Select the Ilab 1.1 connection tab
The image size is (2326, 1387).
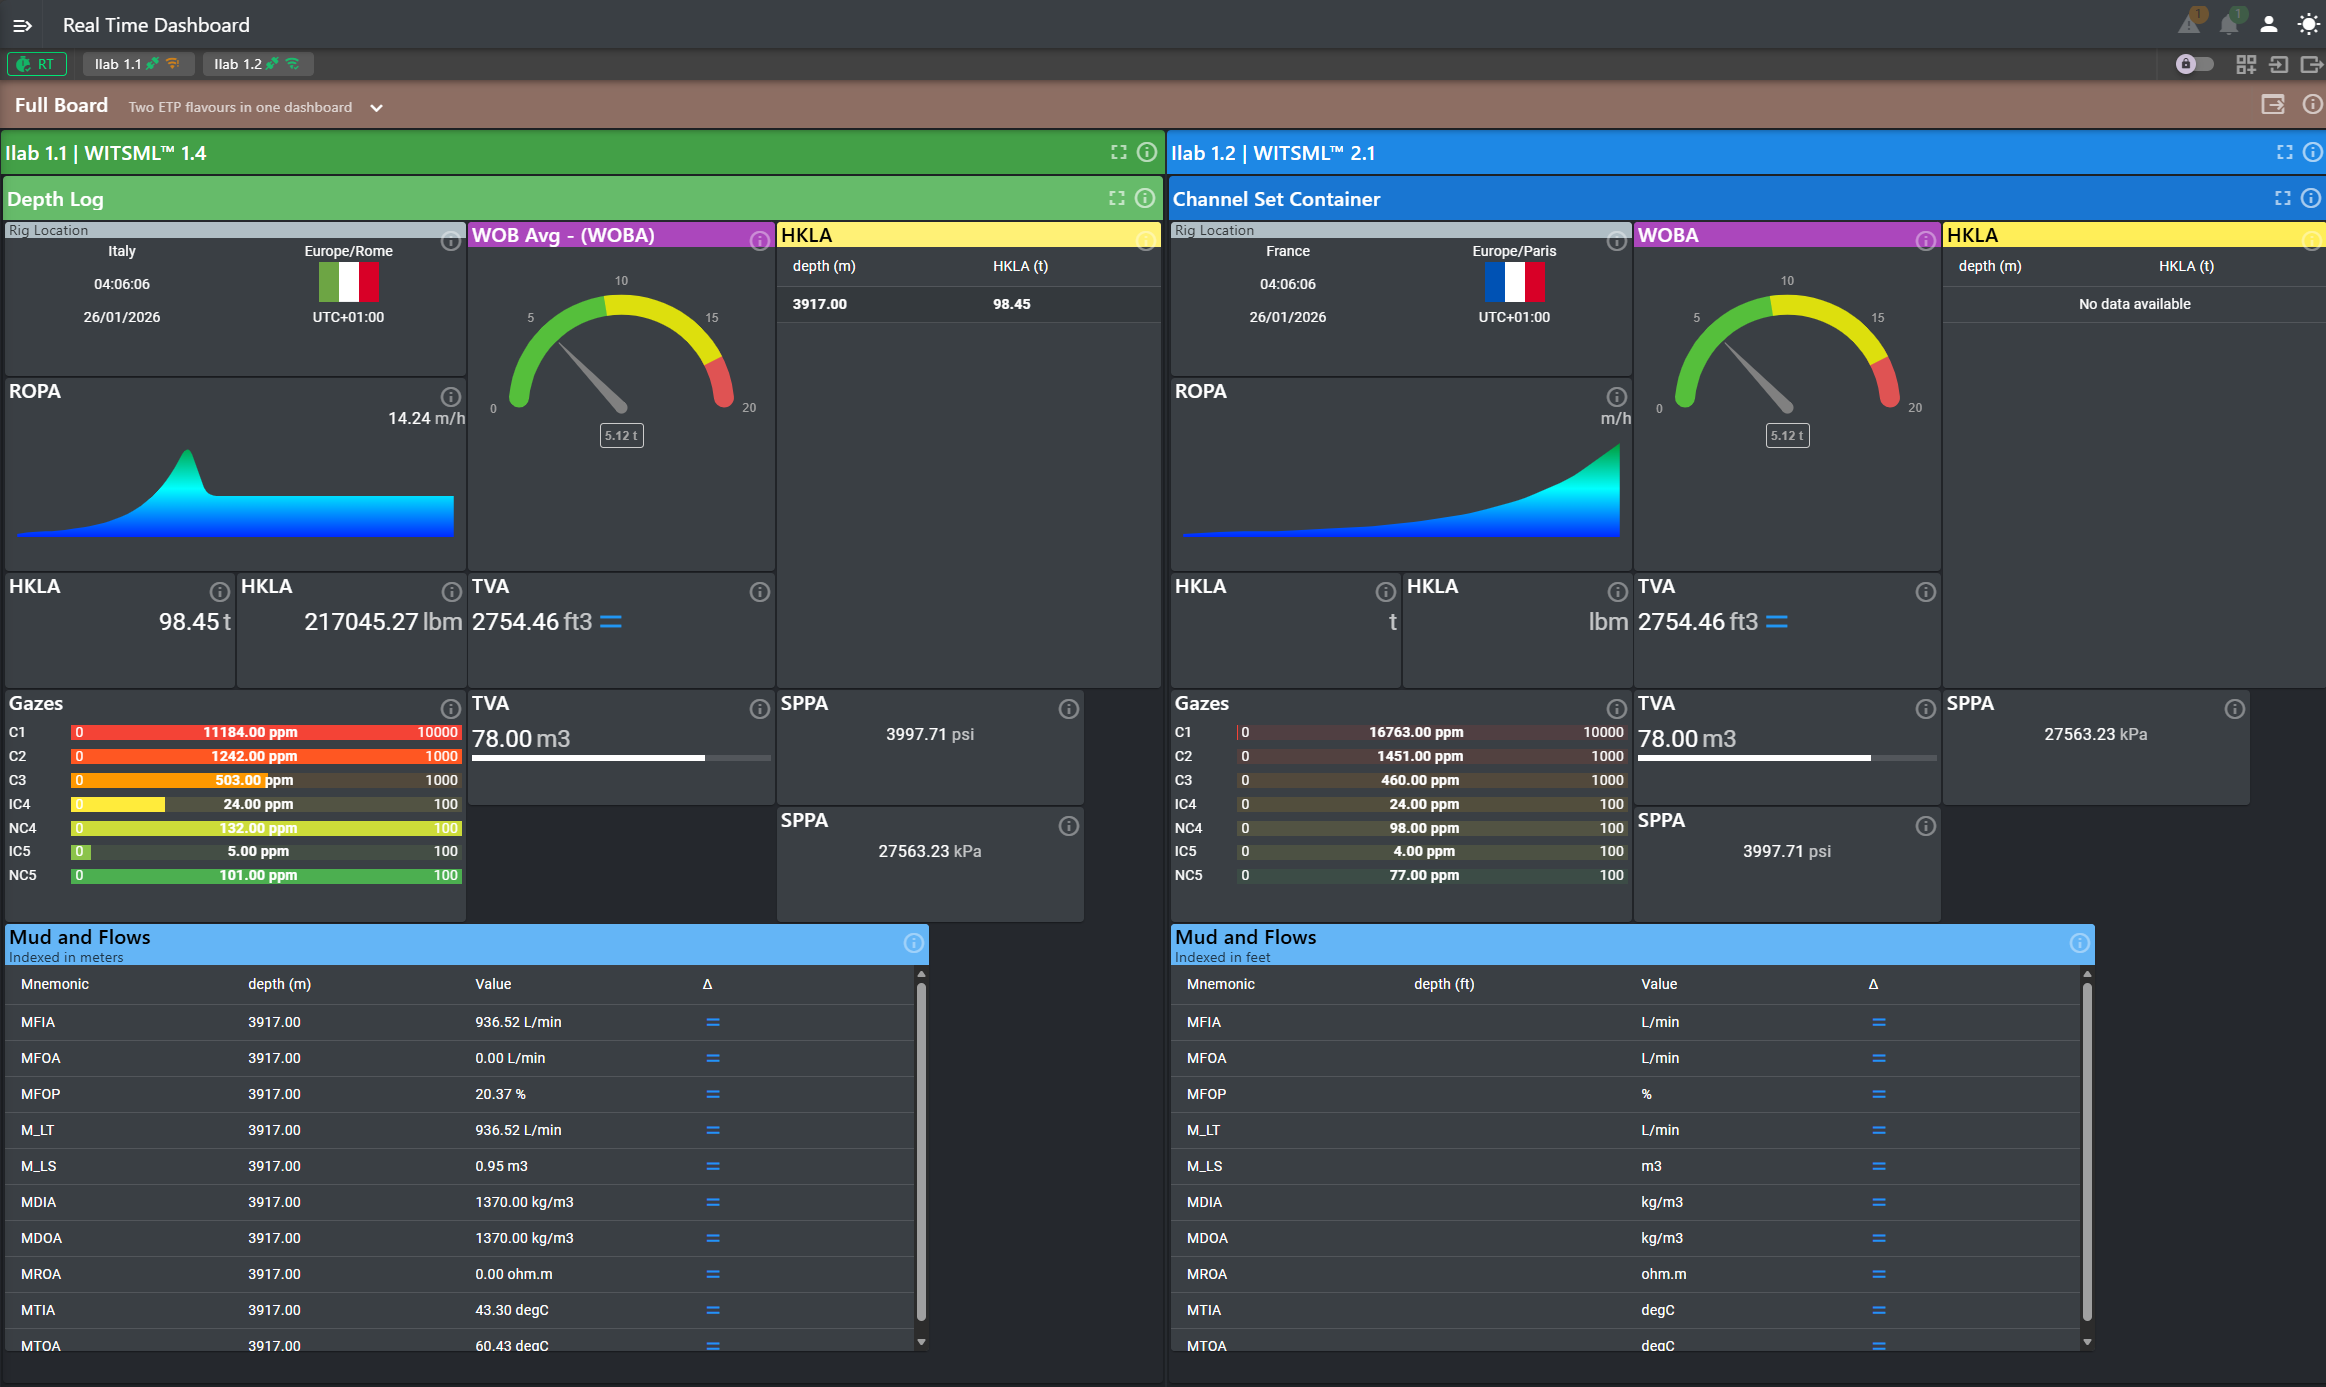click(137, 64)
